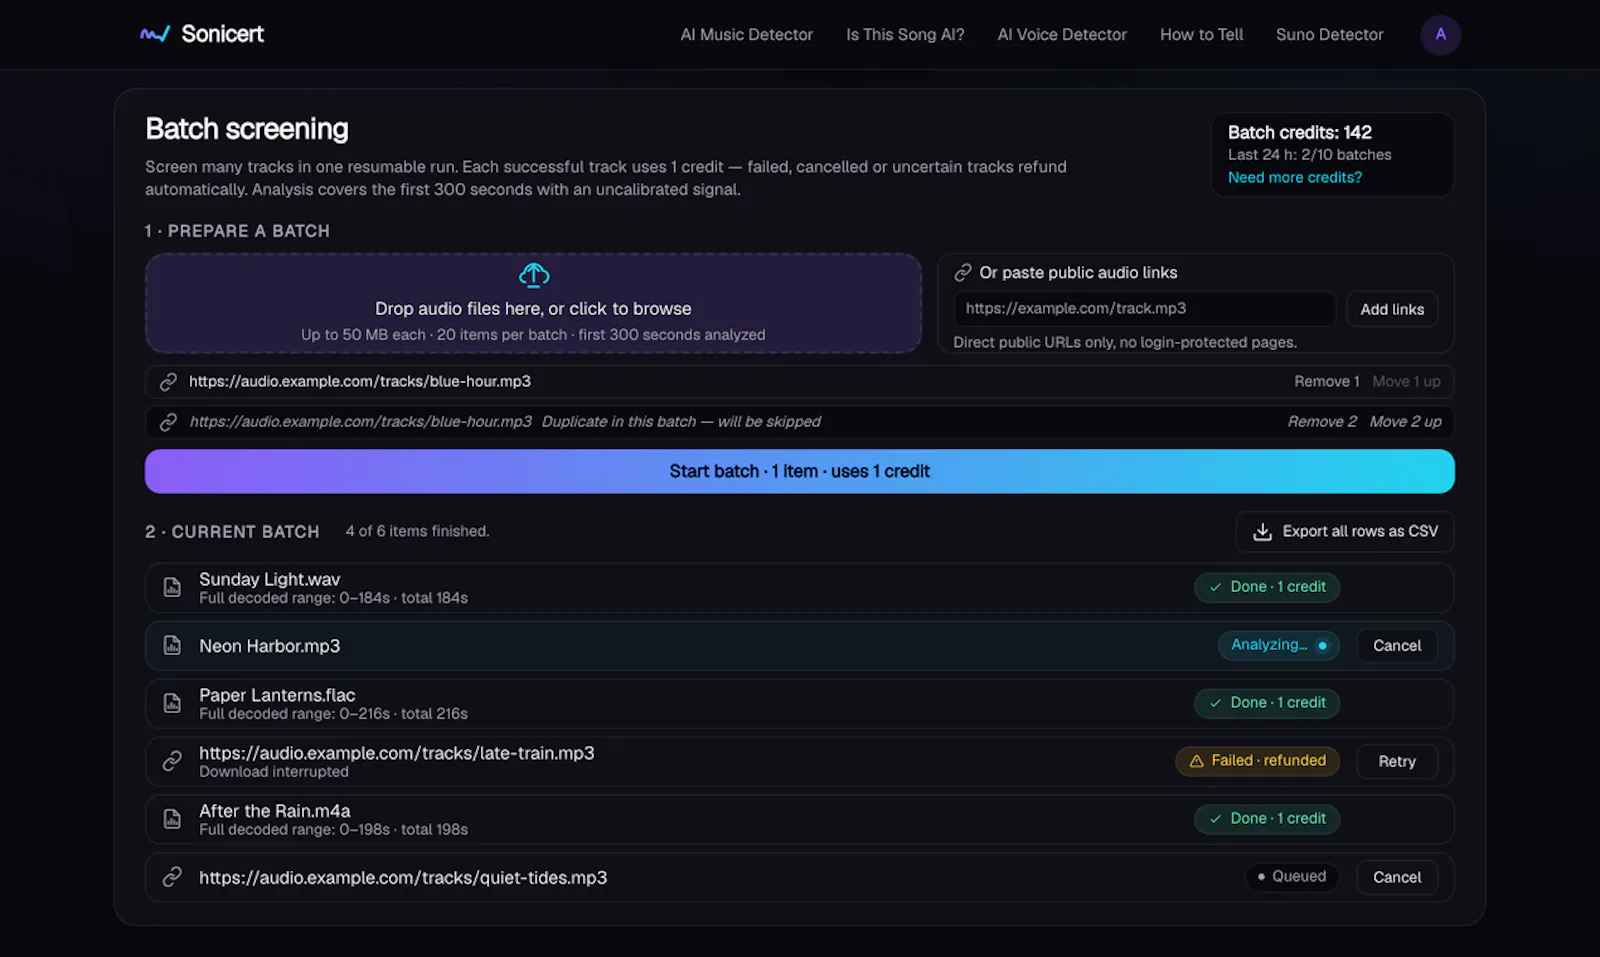Go to Is This Song AI? page
Viewport: 1600px width, 957px height.
905,35
